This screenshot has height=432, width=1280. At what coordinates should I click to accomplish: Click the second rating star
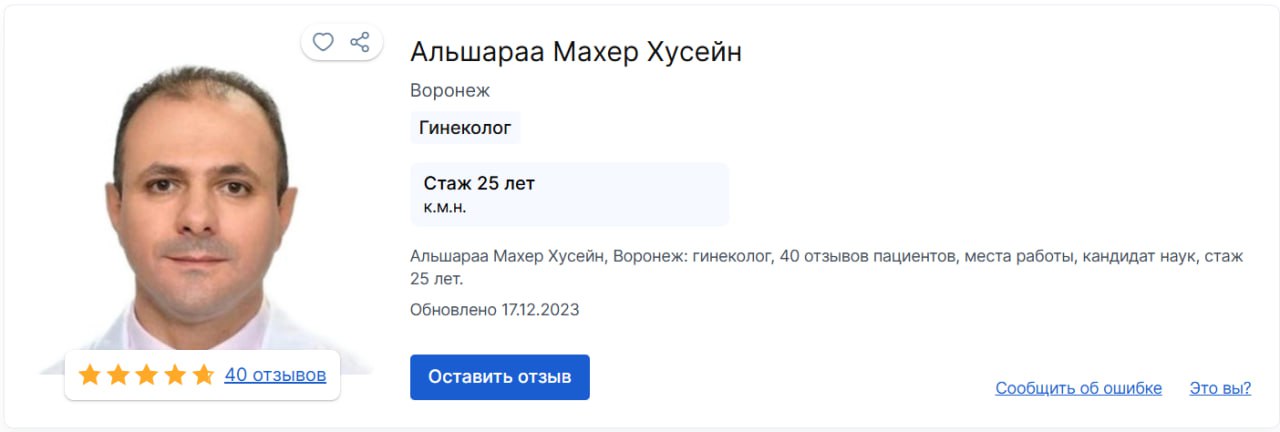(118, 375)
